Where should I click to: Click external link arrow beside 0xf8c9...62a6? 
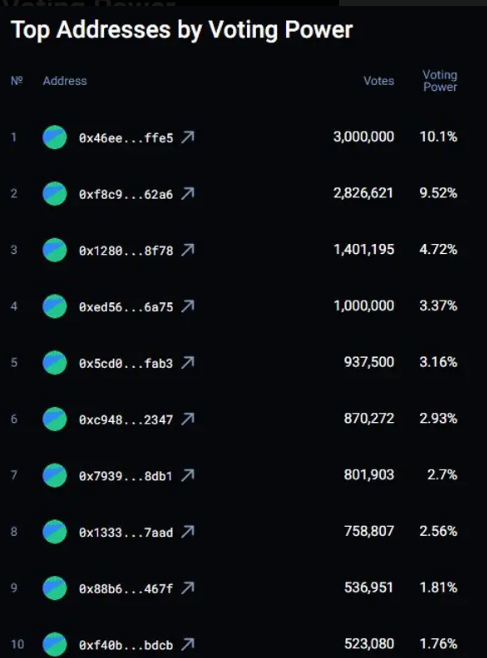188,193
